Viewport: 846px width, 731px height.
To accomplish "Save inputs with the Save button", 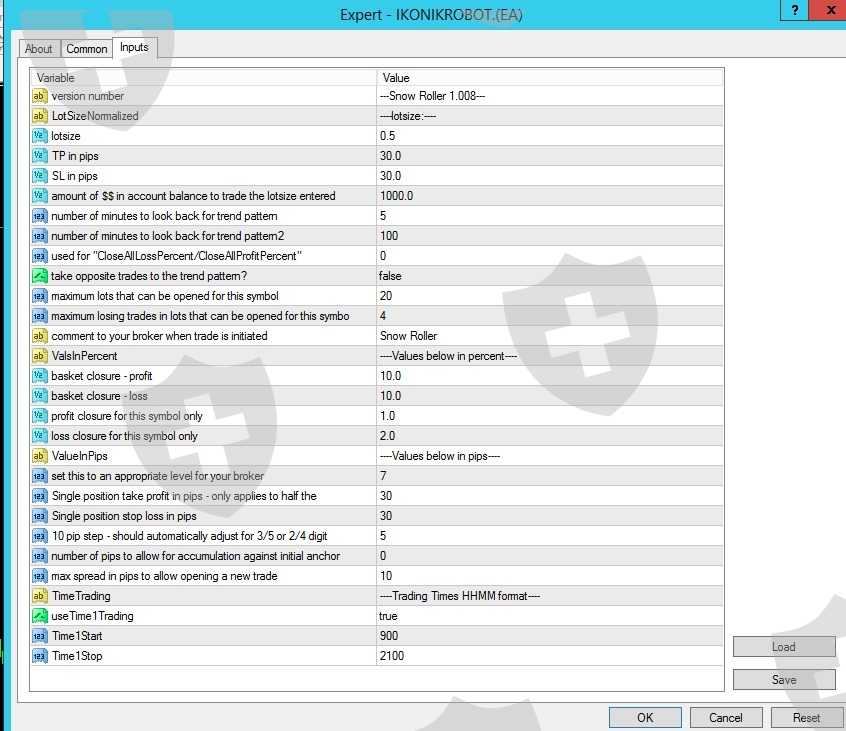I will coord(784,680).
